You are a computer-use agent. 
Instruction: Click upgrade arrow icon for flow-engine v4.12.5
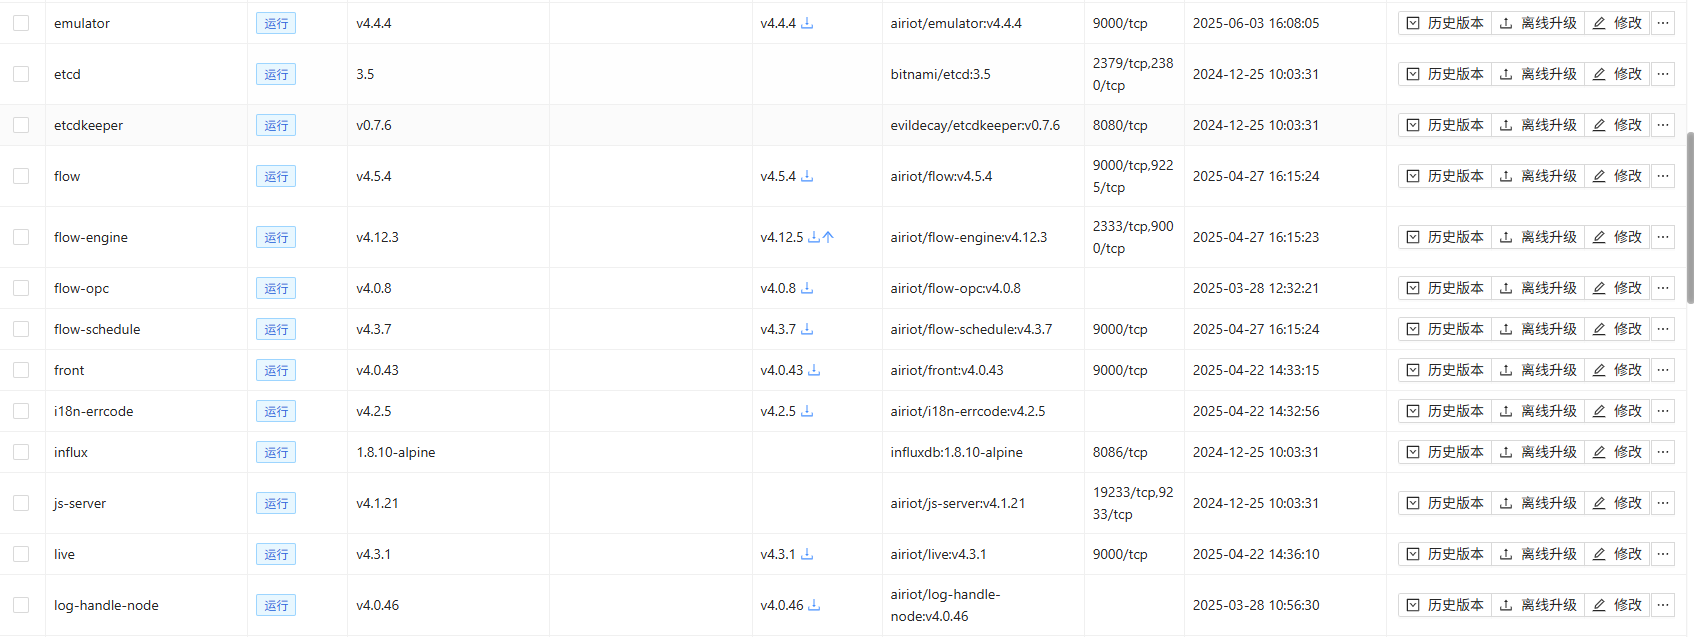click(828, 237)
